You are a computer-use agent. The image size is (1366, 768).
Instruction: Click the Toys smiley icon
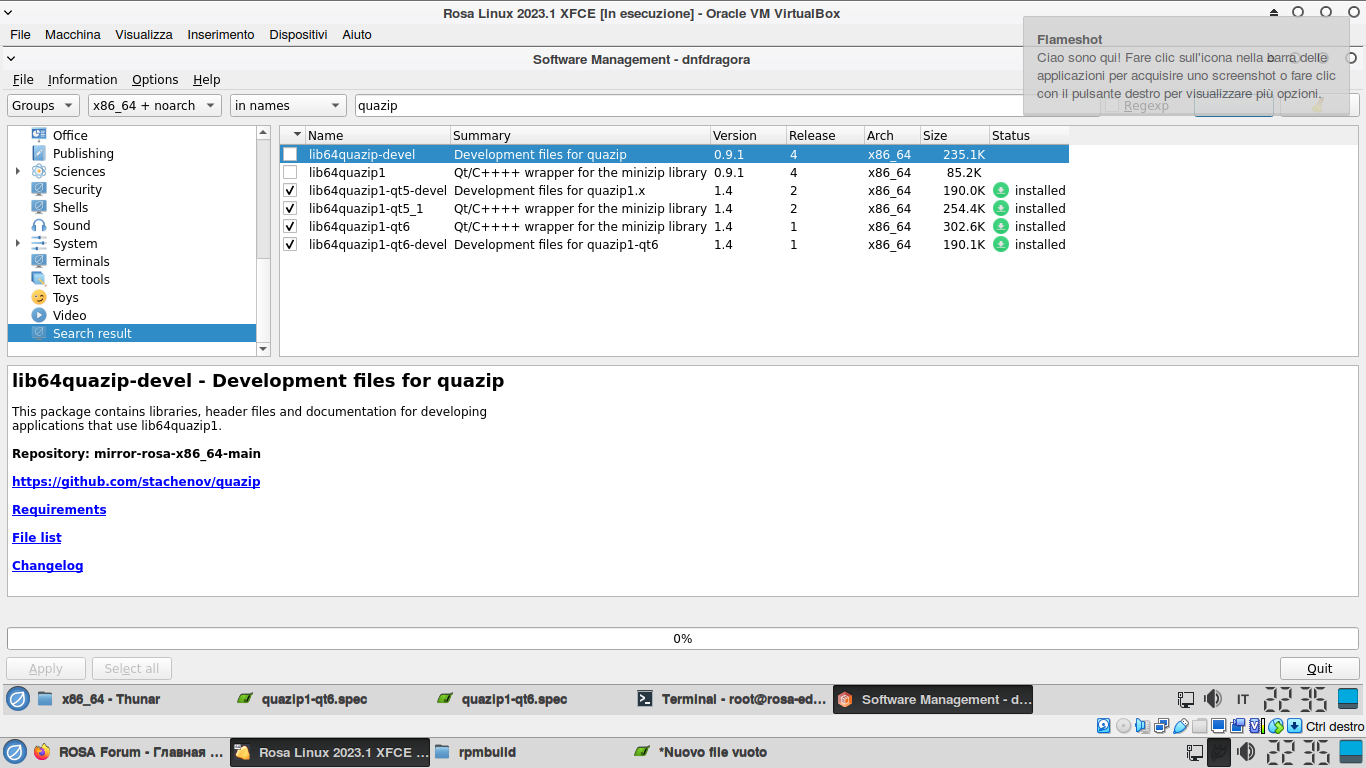[39, 297]
